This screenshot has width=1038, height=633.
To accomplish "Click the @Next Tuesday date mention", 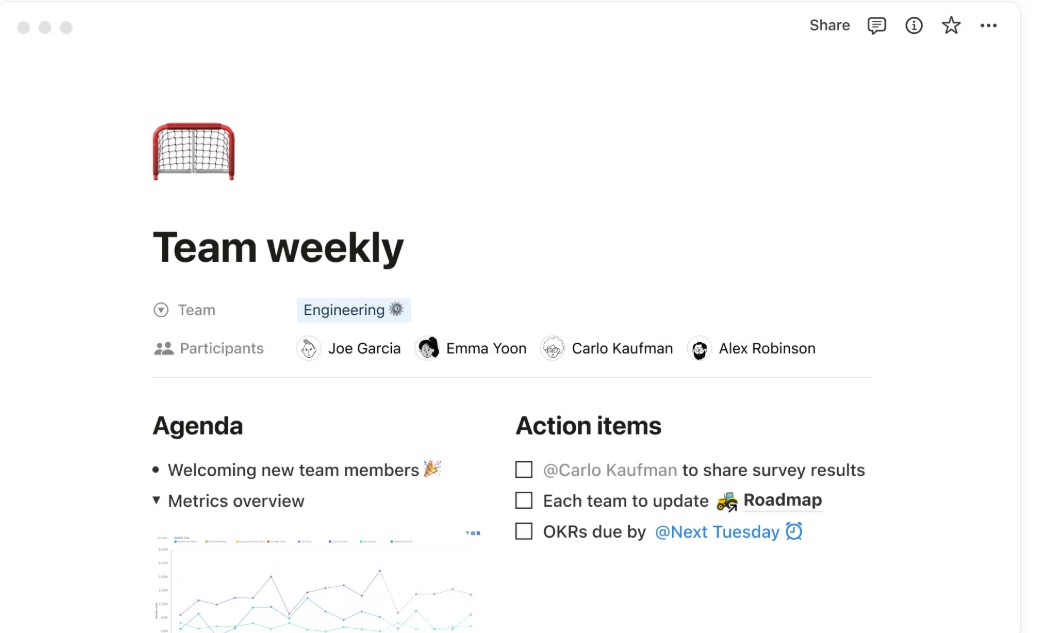I will pos(716,532).
